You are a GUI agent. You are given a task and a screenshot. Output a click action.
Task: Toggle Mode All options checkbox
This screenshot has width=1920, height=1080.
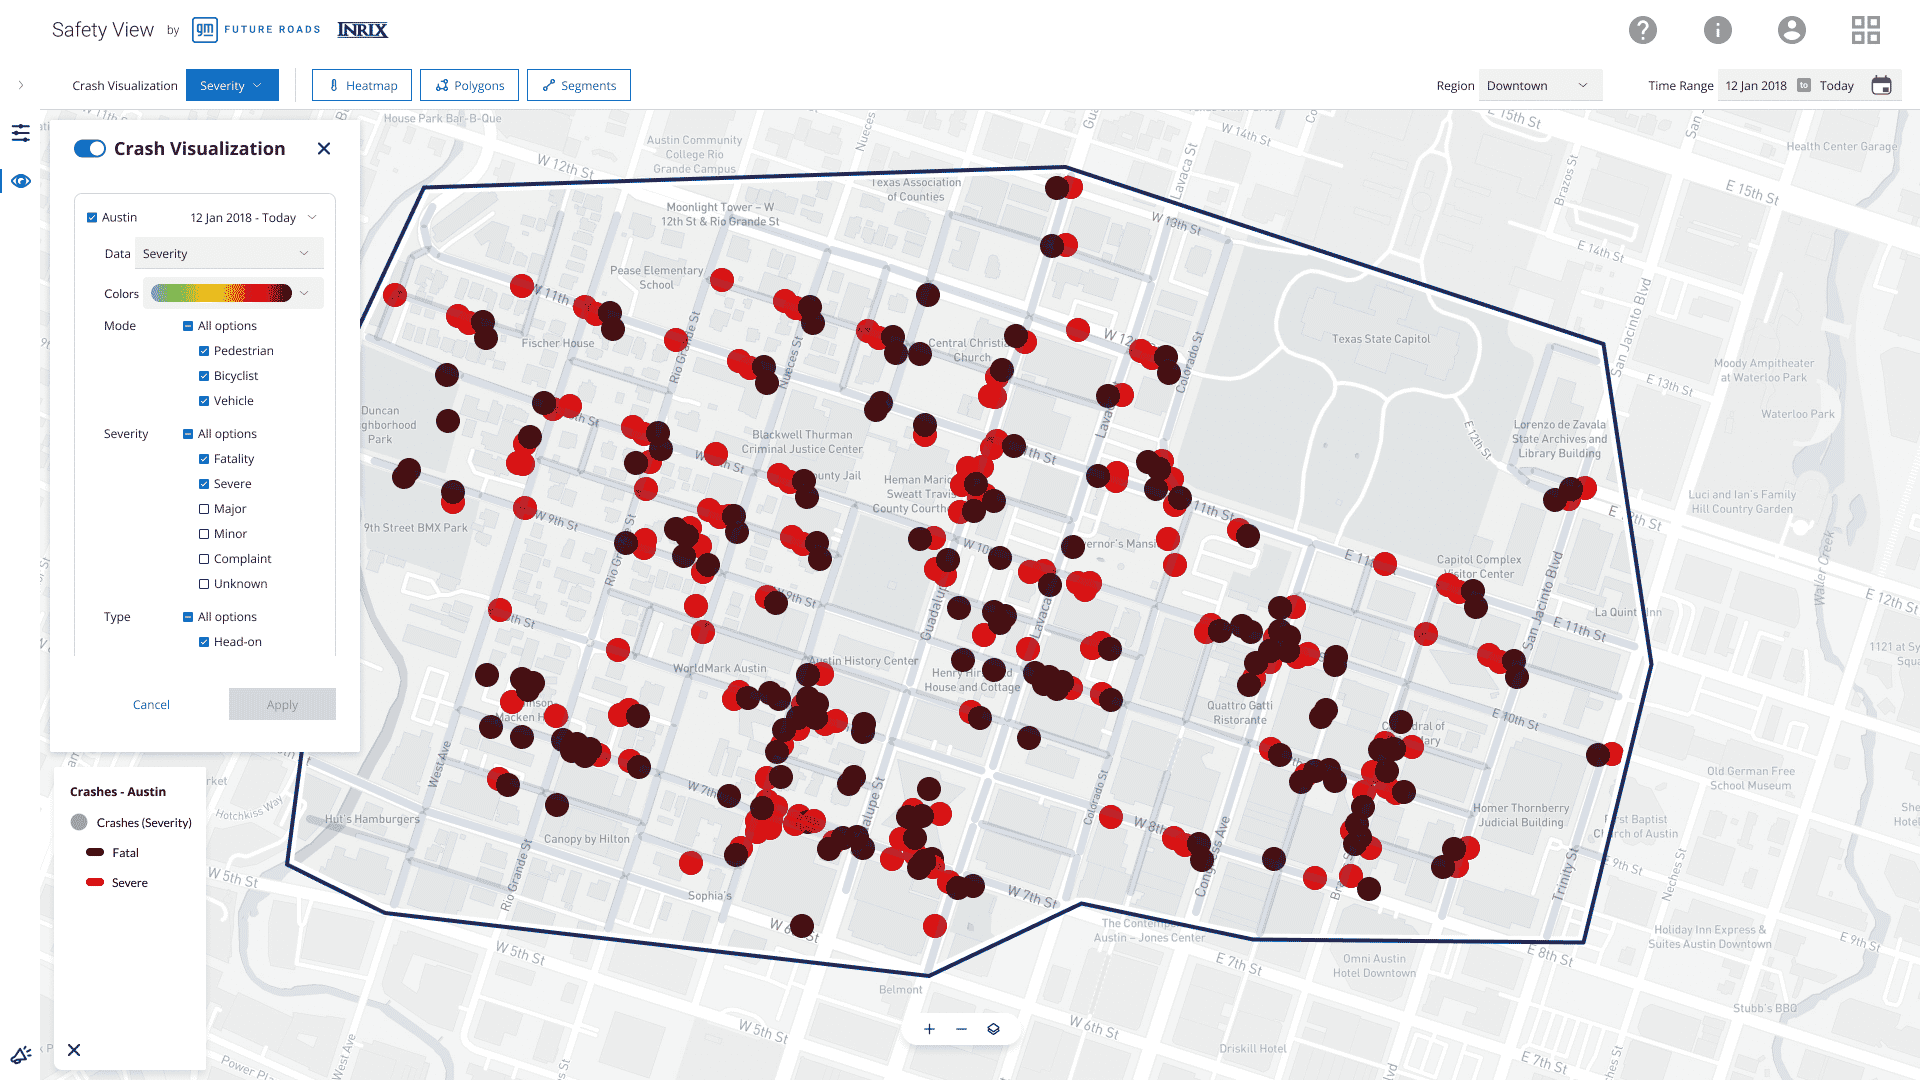click(x=188, y=326)
